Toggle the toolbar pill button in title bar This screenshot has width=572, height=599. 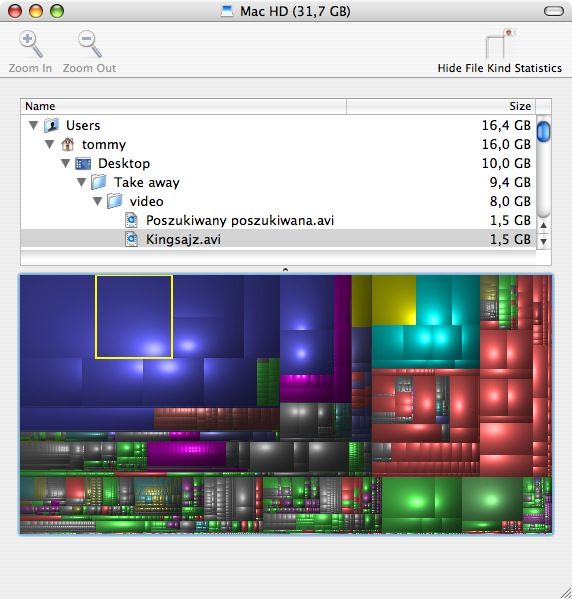pyautogui.click(x=554, y=11)
